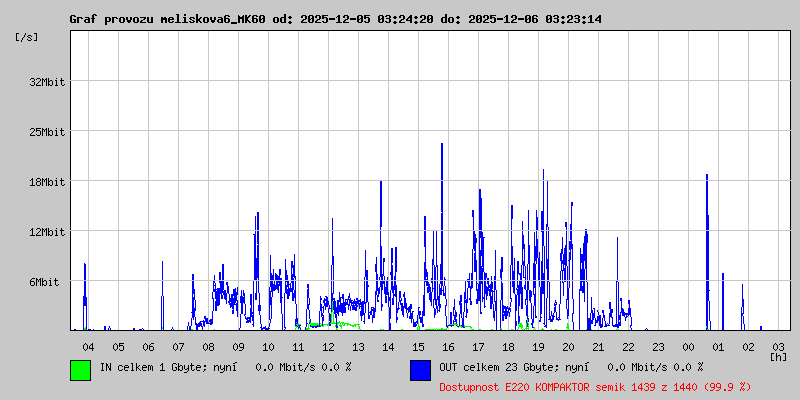Click the 18Mbit y-axis label
The image size is (800, 400).
click(47, 182)
